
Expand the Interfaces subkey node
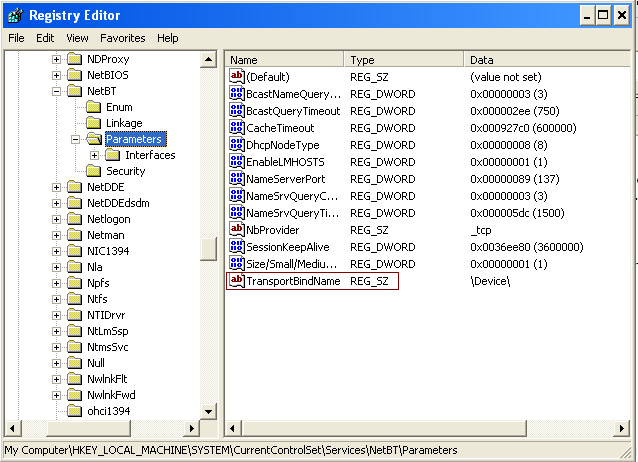coord(94,155)
